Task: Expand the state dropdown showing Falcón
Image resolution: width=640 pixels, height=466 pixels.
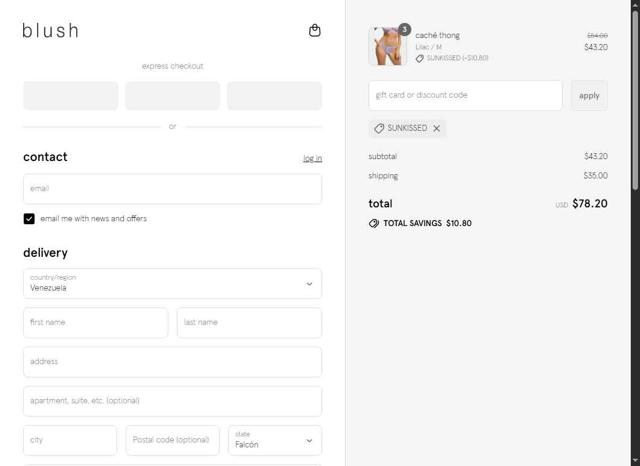Action: [x=275, y=440]
